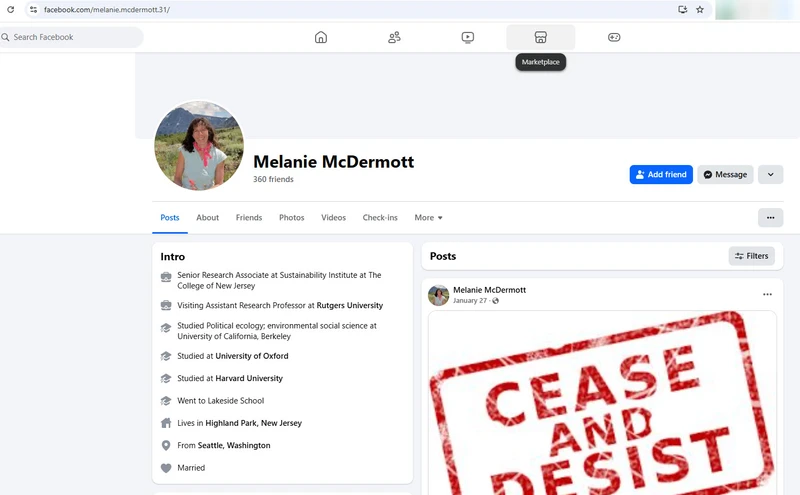800x495 pixels.
Task: Click the Harvard University link
Action: coord(249,378)
